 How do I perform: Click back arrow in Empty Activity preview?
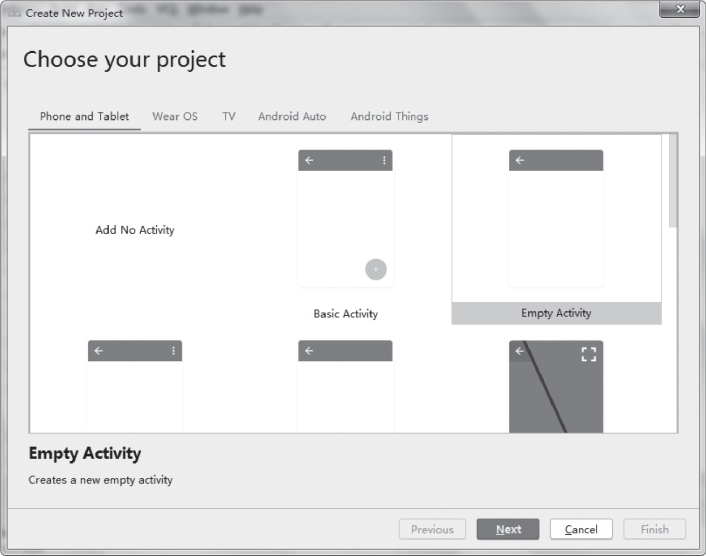520,160
